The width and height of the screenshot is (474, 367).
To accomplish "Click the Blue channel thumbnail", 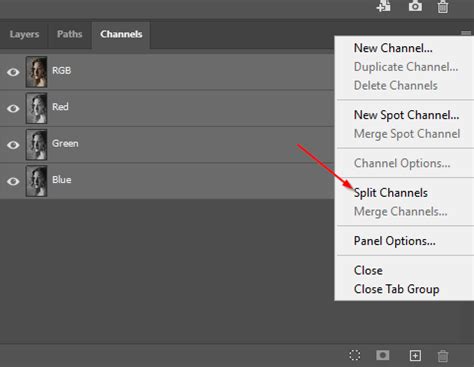I will (x=36, y=181).
